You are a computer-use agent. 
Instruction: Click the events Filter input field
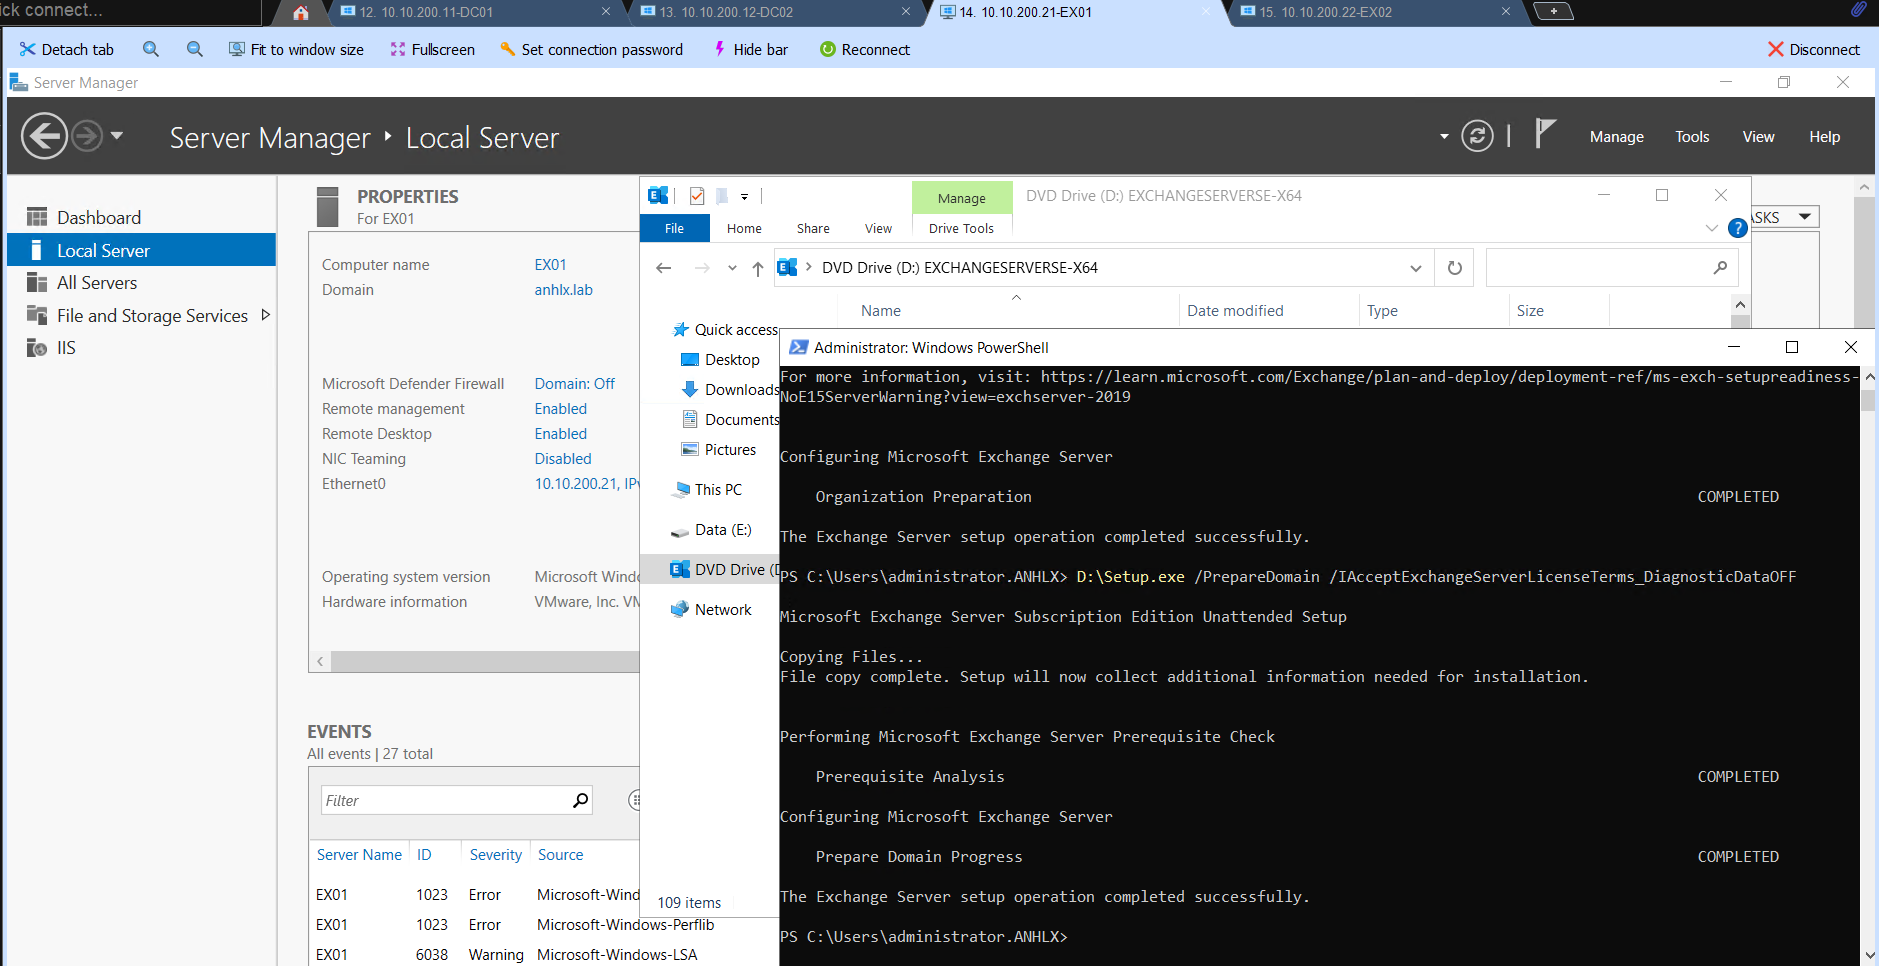point(445,800)
